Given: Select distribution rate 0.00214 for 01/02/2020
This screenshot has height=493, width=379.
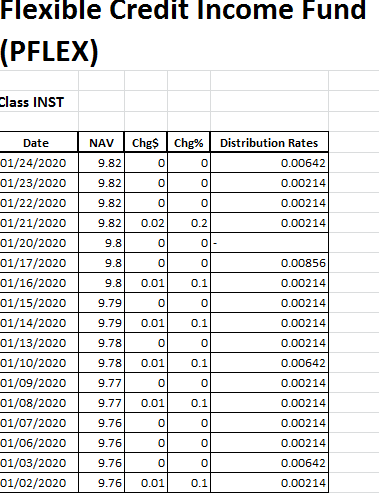Looking at the screenshot, I should (269, 483).
